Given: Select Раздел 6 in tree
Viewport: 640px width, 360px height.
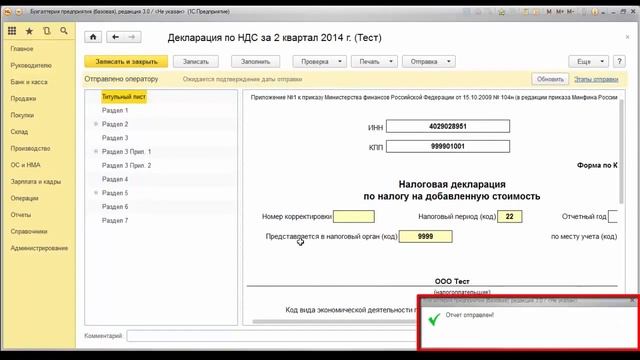Looking at the screenshot, I should point(115,207).
